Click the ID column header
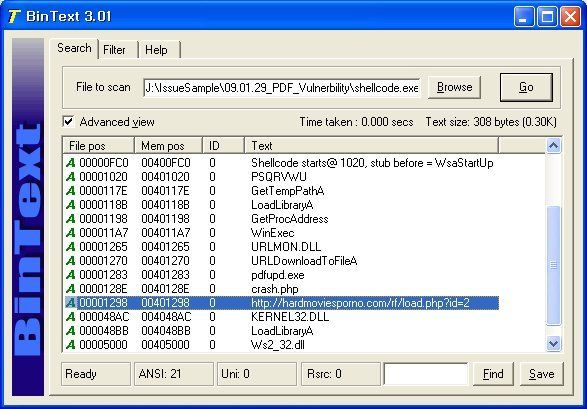Image resolution: width=587 pixels, height=409 pixels. [223, 146]
